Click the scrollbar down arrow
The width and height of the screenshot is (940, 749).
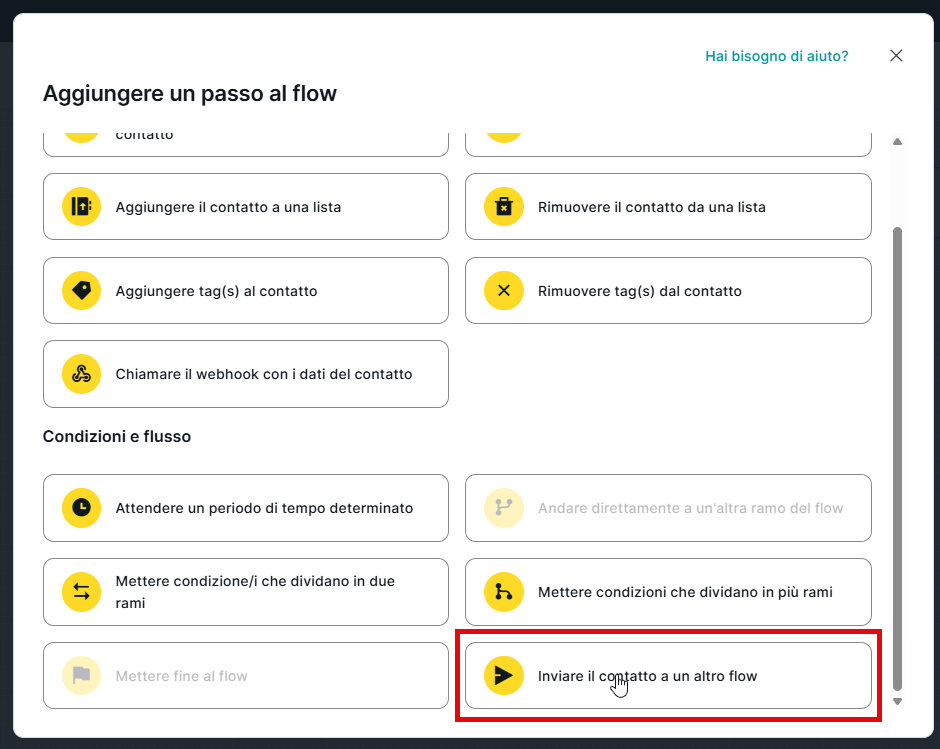(x=897, y=701)
